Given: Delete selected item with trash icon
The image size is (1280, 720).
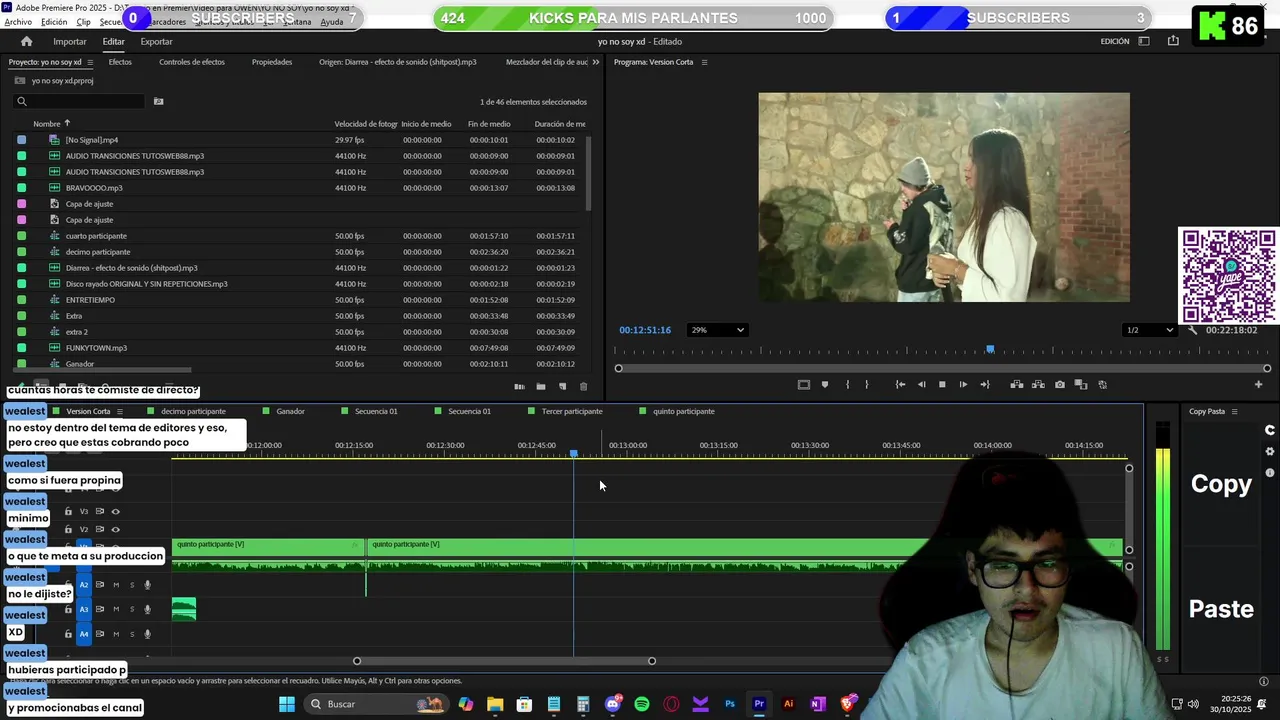Looking at the screenshot, I should (584, 386).
